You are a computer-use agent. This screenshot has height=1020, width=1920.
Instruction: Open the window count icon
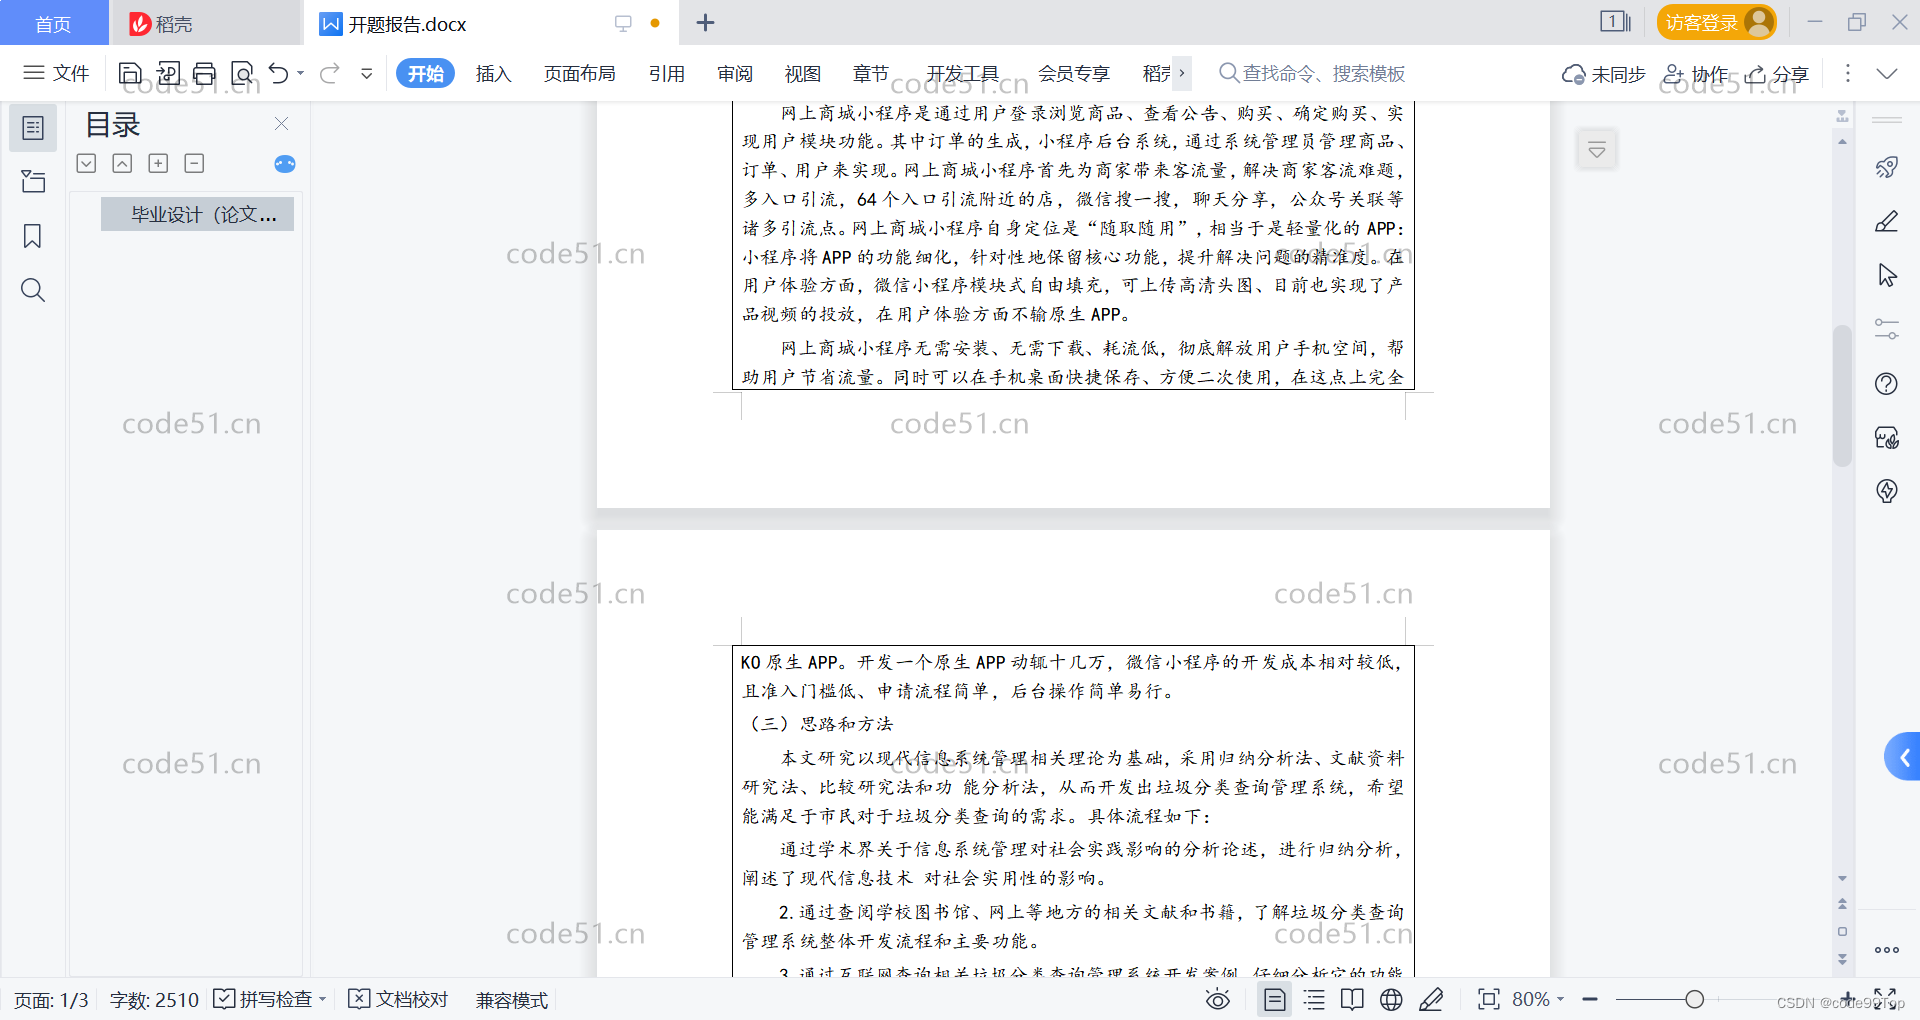[1615, 22]
